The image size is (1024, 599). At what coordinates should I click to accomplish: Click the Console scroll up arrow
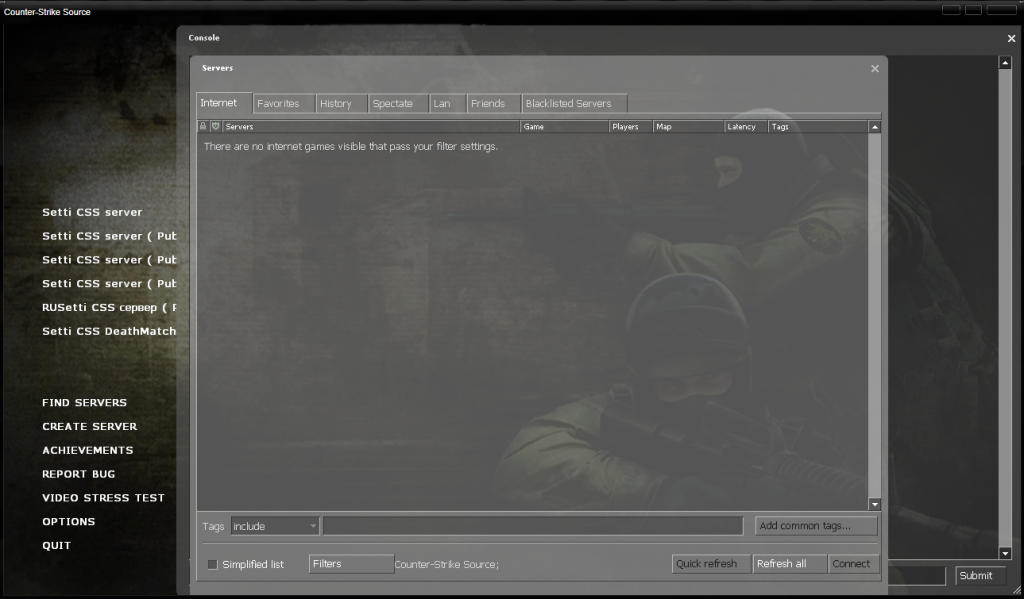click(x=1005, y=63)
